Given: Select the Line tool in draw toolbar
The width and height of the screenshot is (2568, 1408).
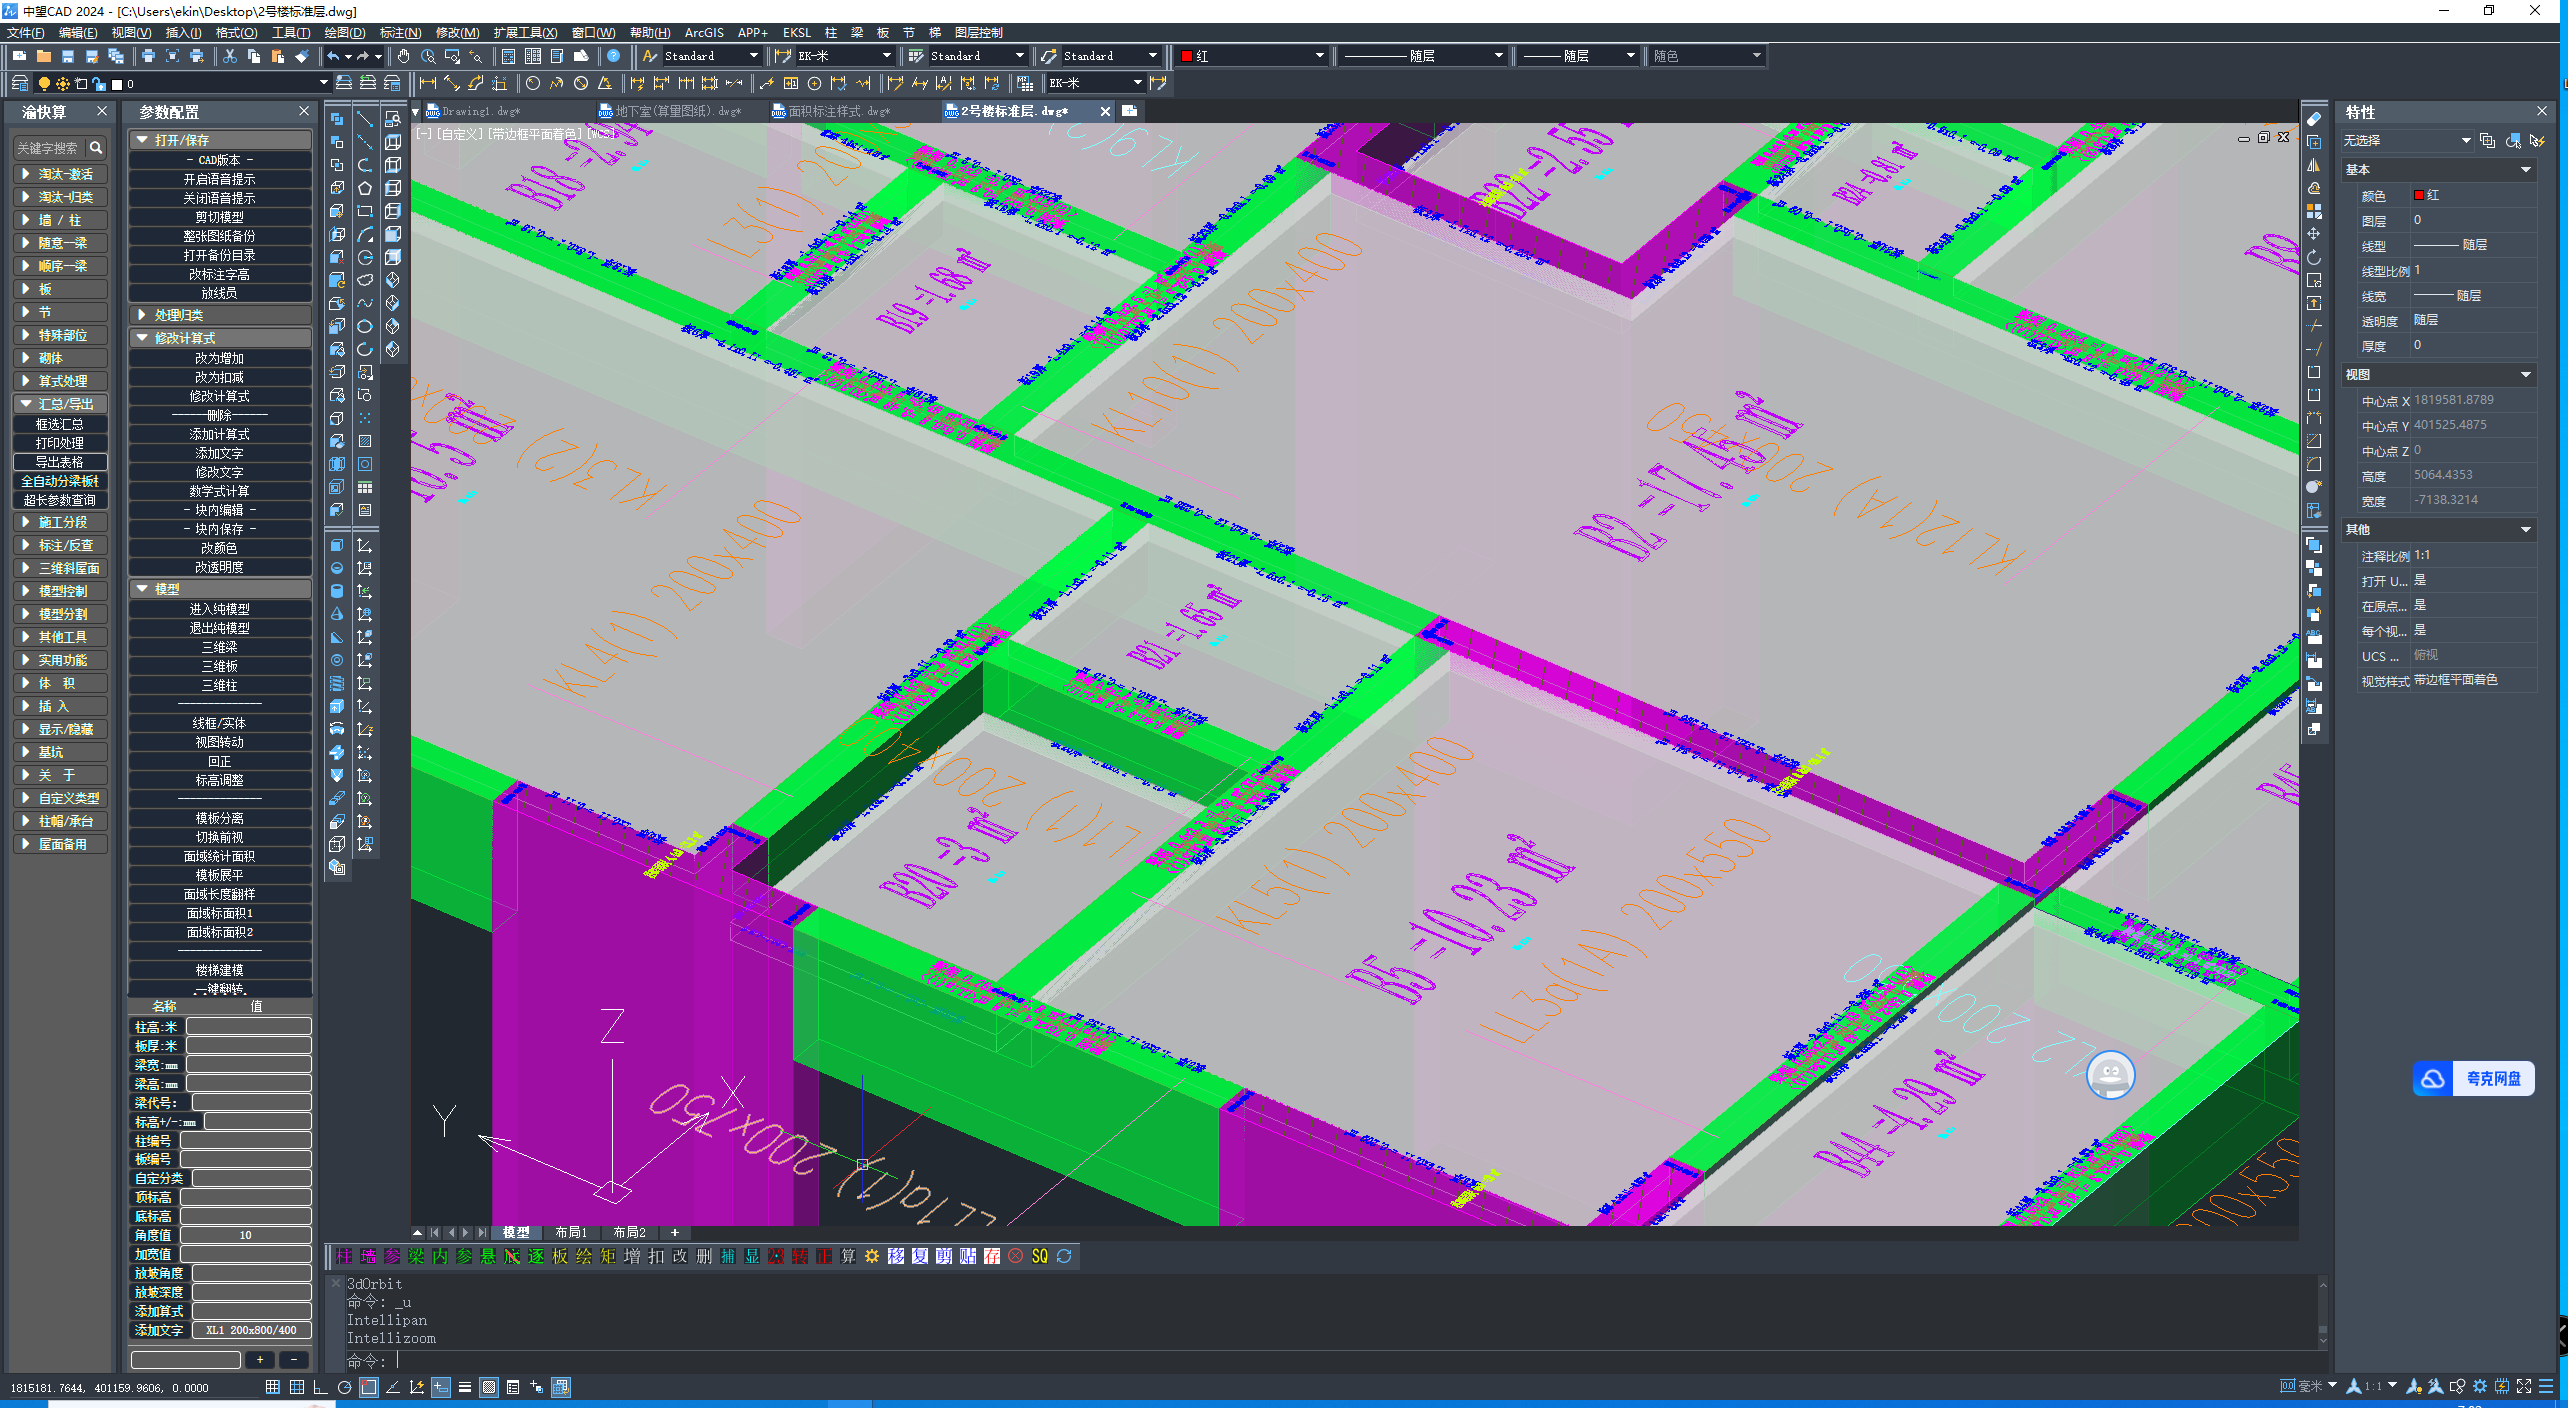Looking at the screenshot, I should click(x=365, y=119).
